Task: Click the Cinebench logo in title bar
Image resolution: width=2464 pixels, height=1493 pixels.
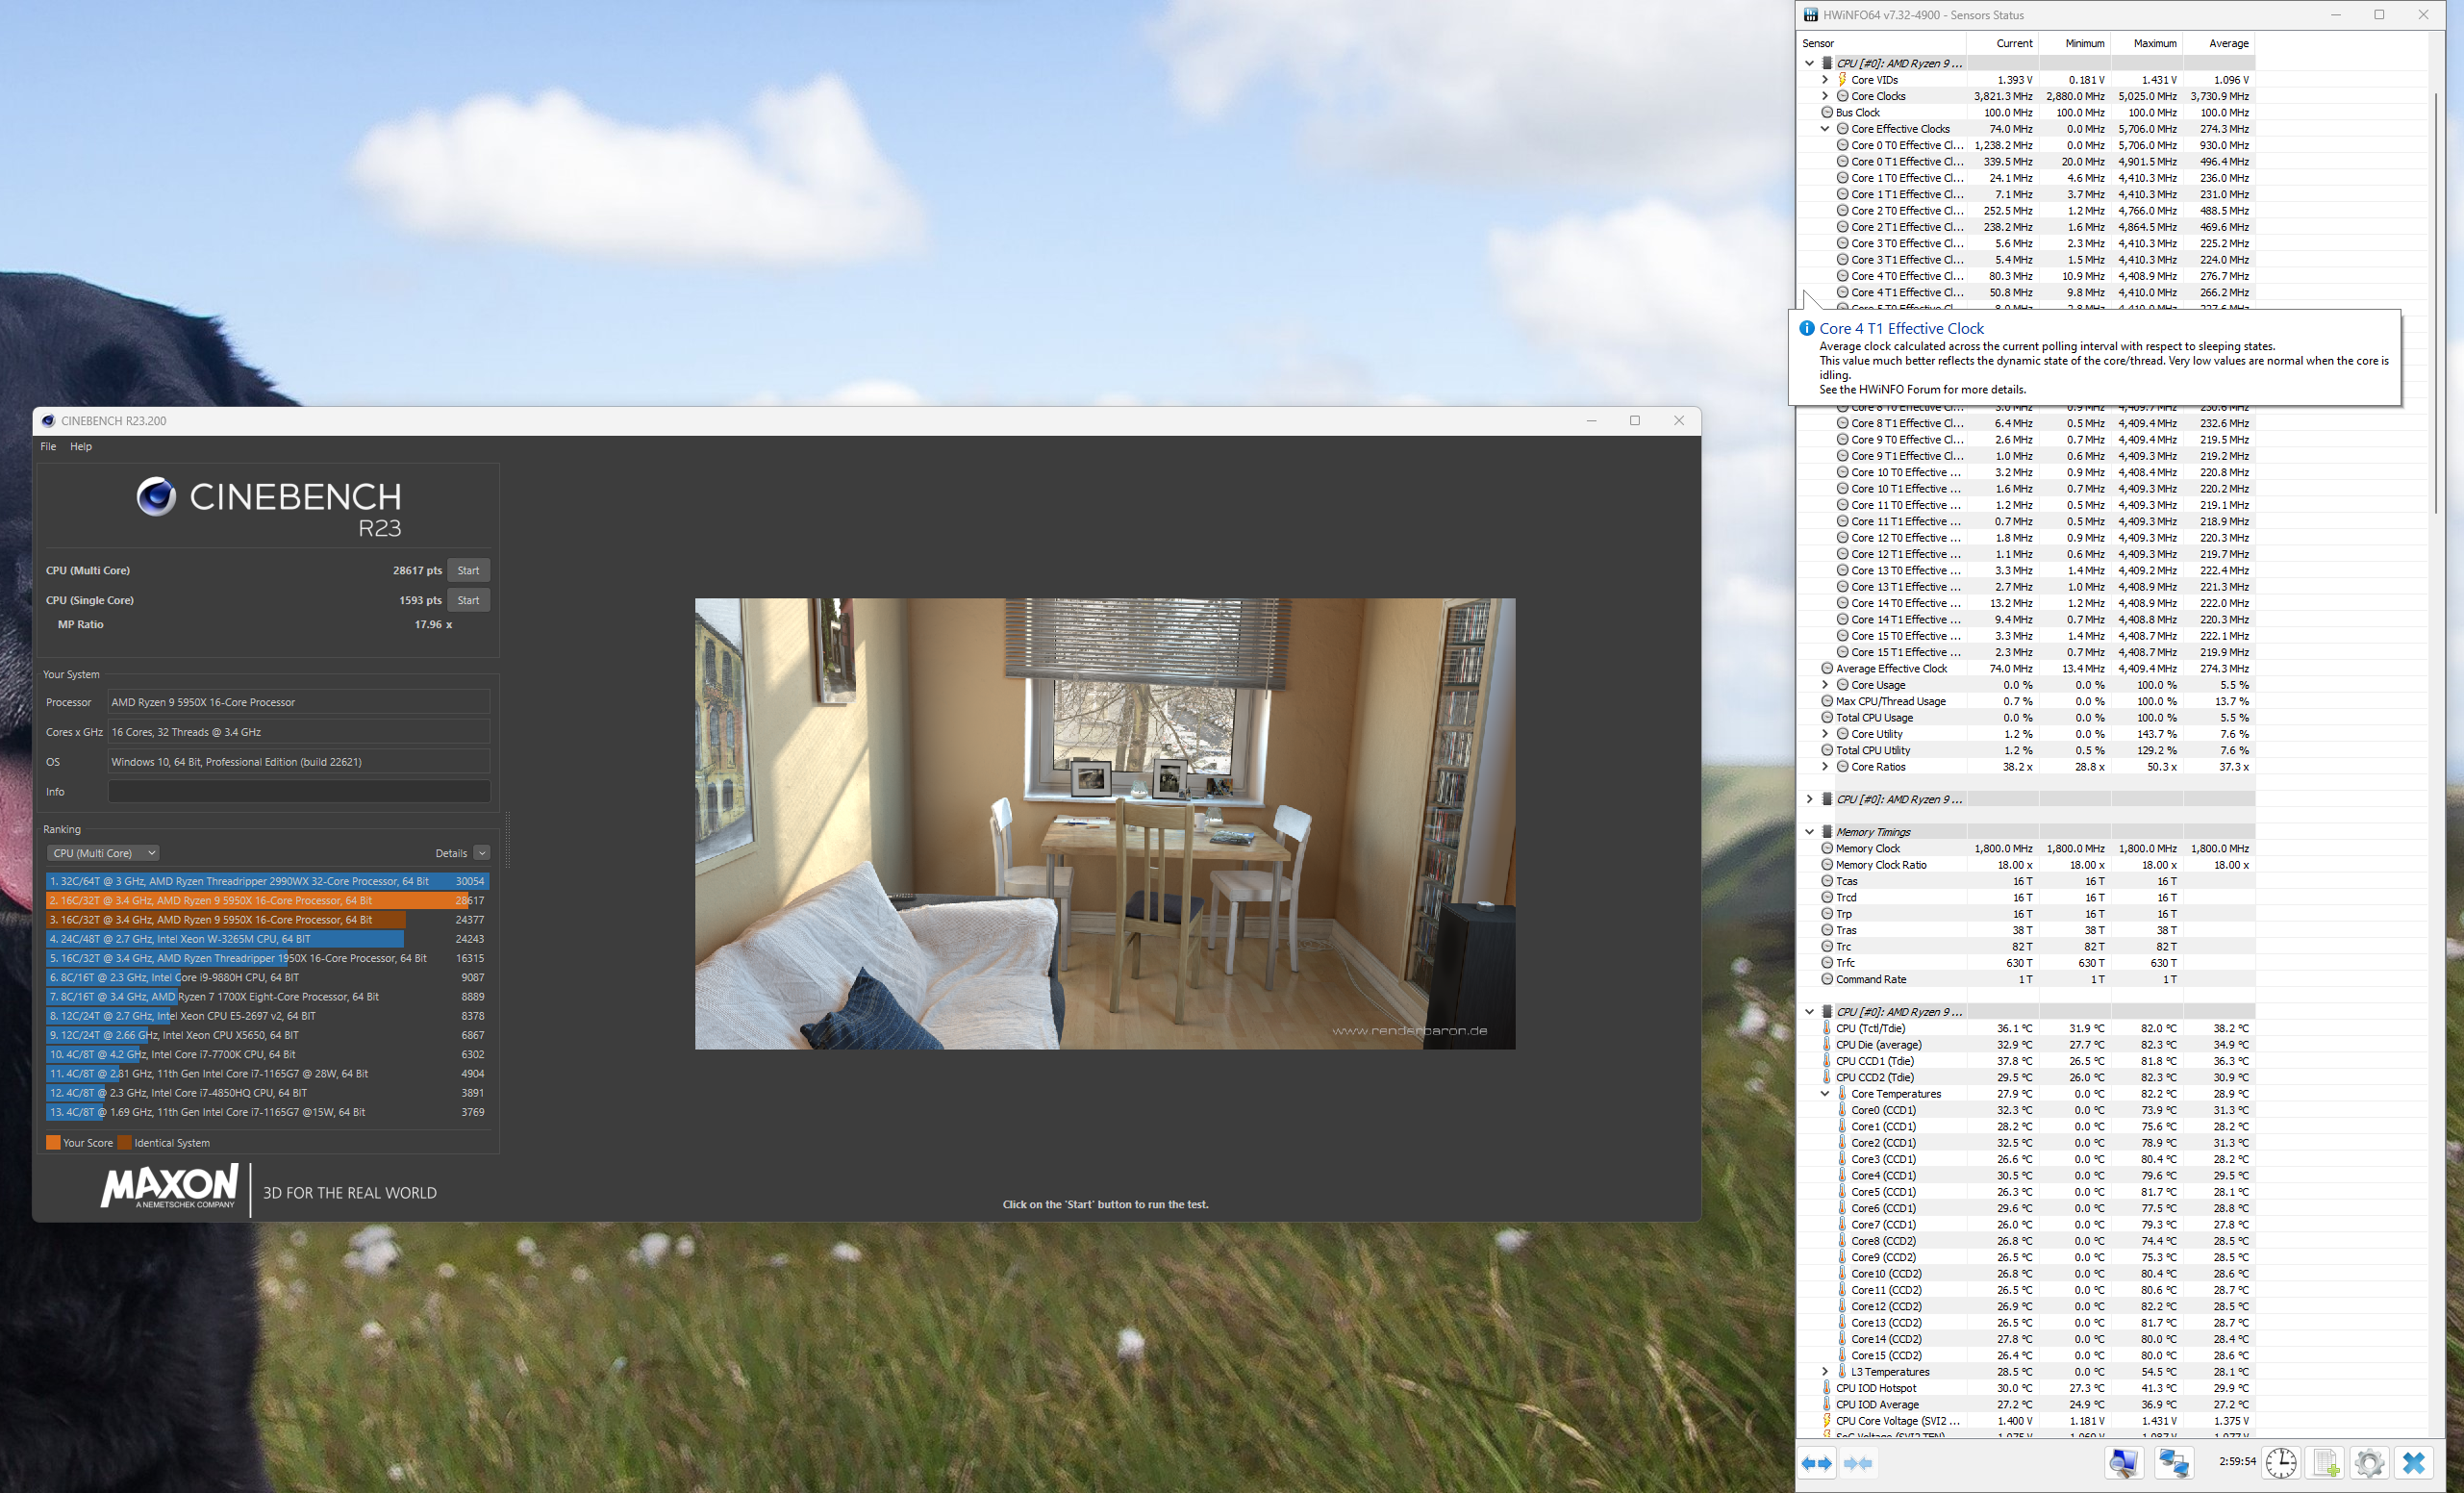Action: point(48,421)
